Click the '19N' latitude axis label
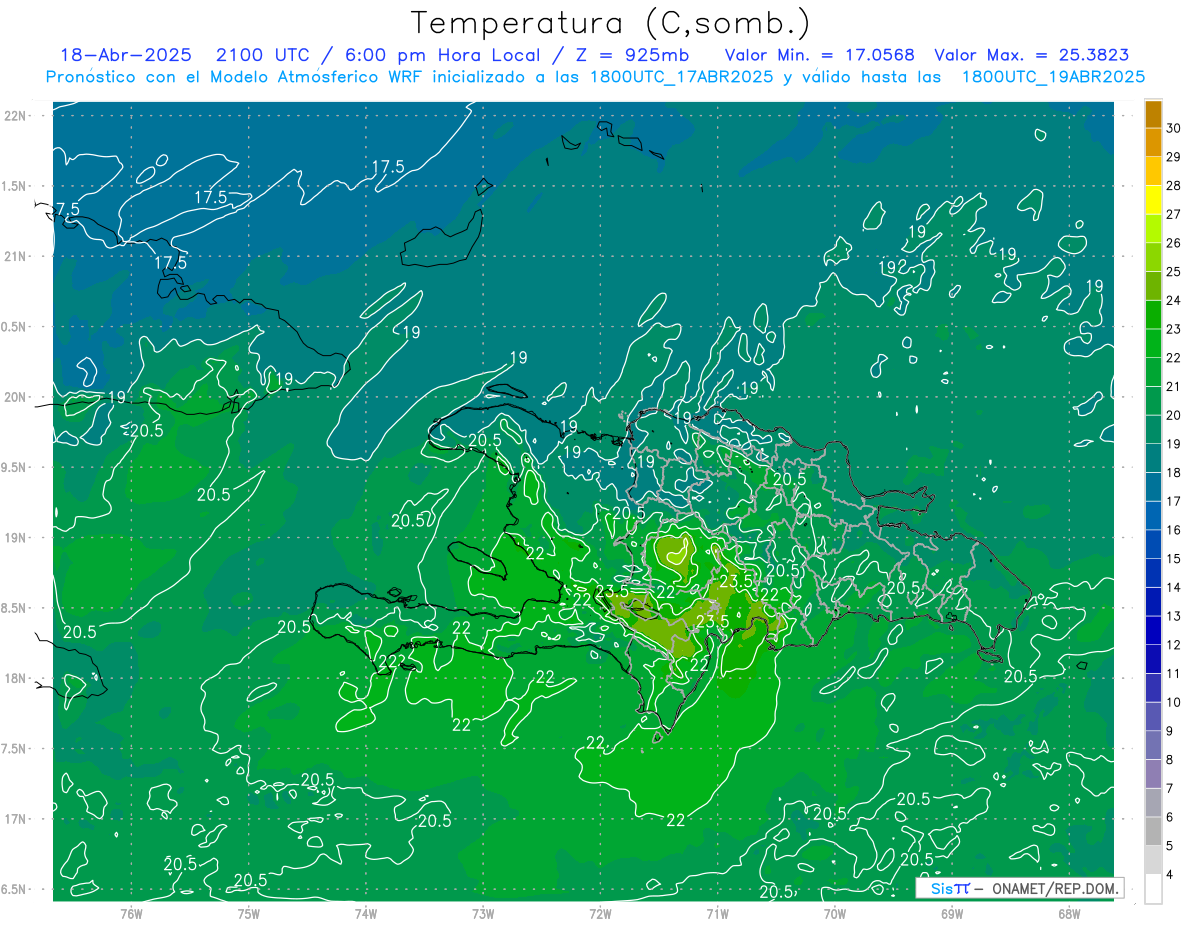 tap(15, 538)
